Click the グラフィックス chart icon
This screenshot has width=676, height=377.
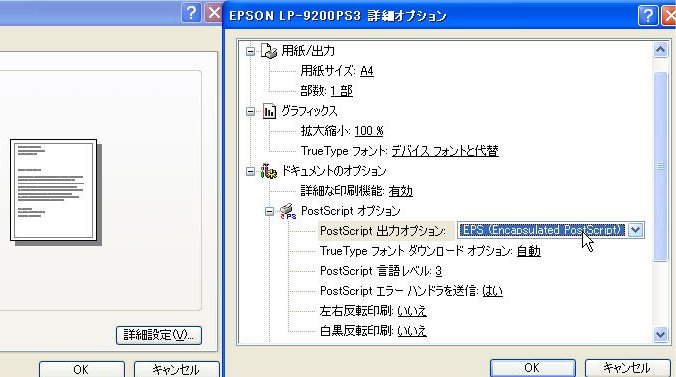pos(269,111)
